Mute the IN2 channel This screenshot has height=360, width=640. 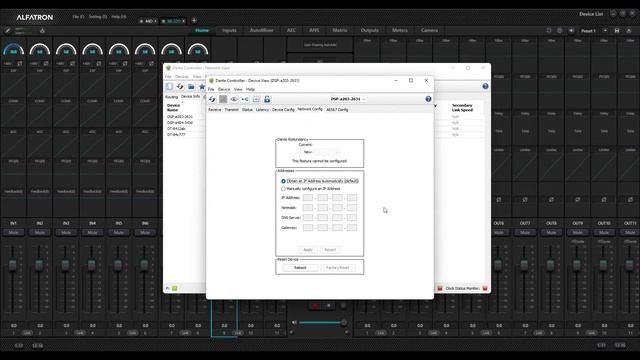coord(40,232)
